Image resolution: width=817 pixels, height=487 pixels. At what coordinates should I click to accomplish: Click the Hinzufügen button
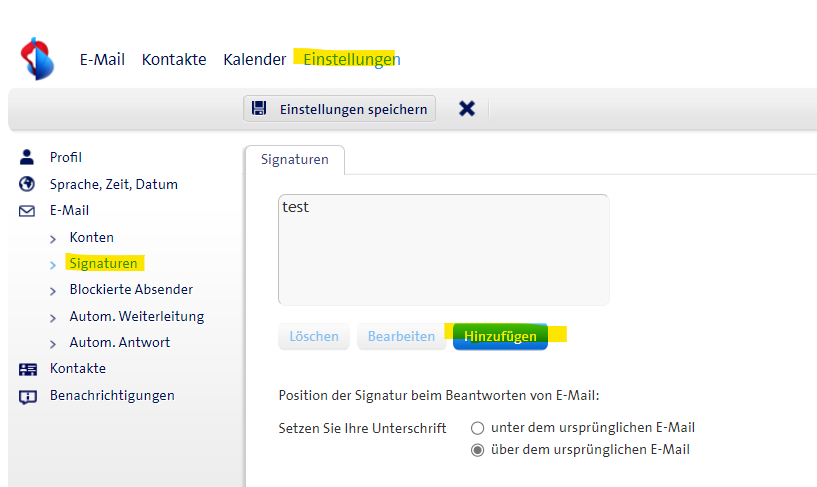[x=500, y=336]
